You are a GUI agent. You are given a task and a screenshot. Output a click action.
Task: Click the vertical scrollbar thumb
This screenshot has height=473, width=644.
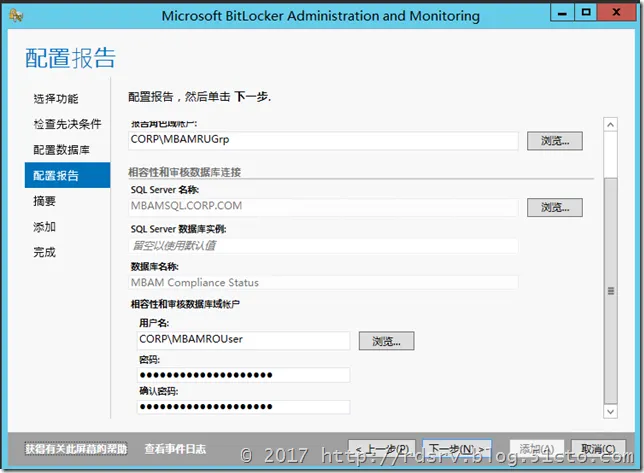coord(610,291)
